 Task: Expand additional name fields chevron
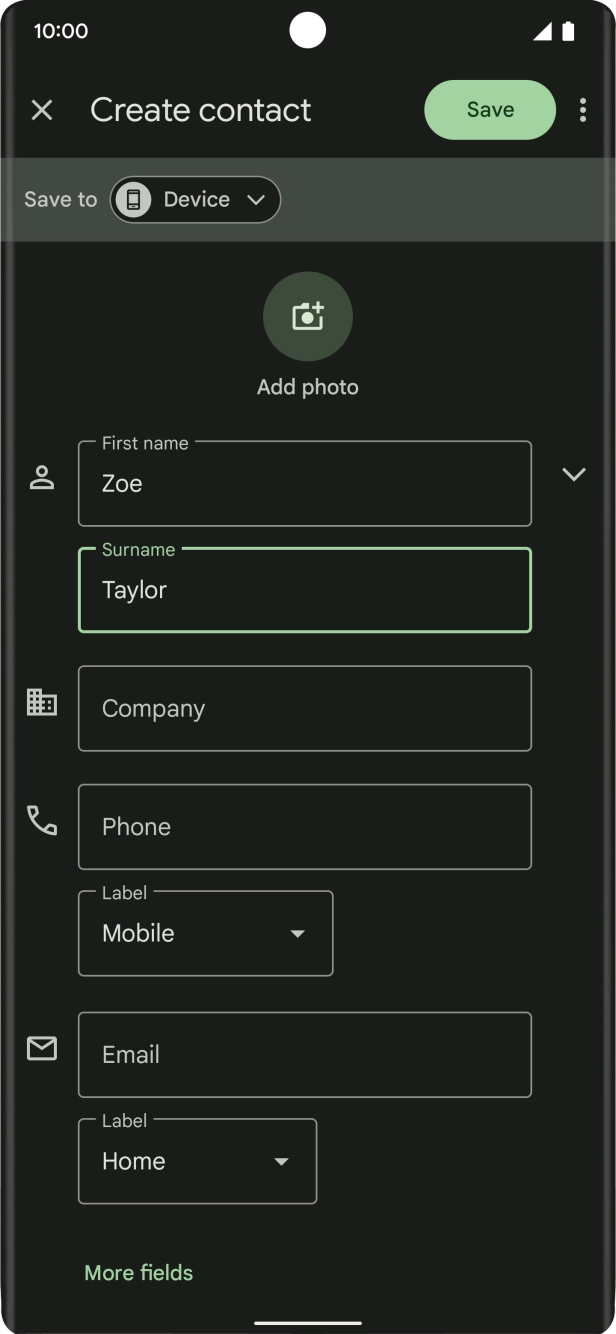point(574,474)
